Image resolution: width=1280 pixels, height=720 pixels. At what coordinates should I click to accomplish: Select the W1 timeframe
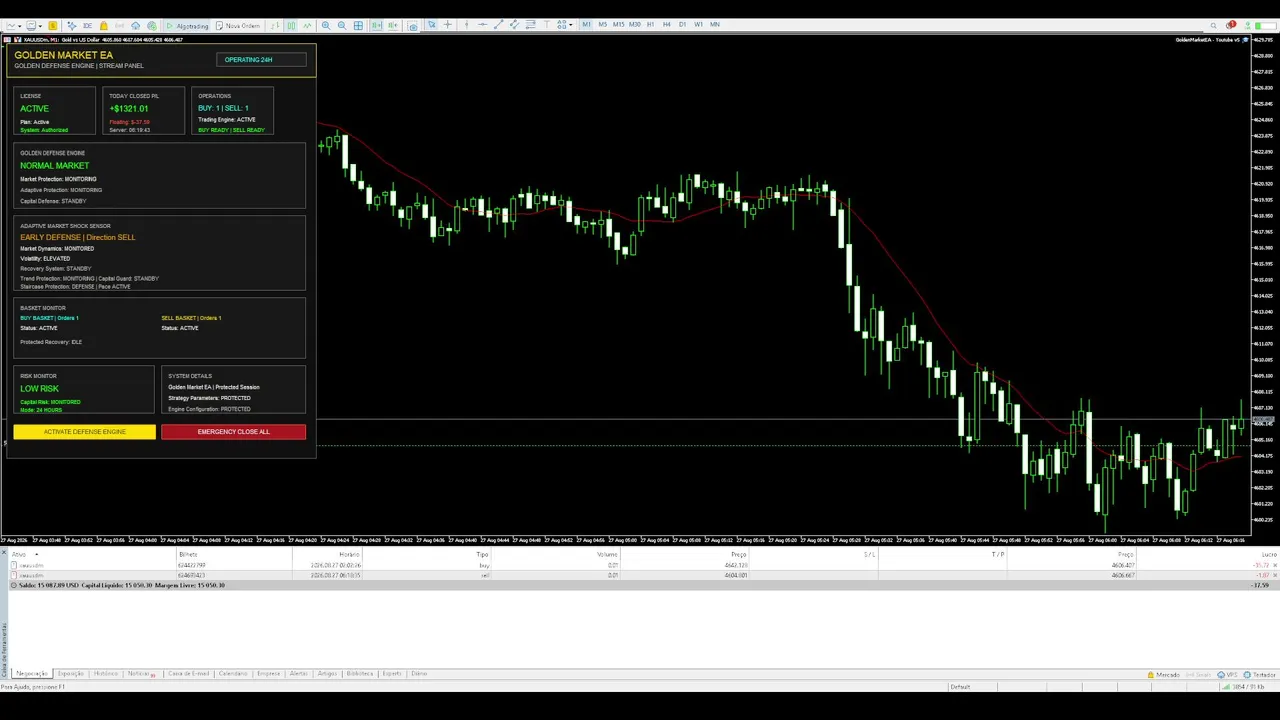point(698,24)
